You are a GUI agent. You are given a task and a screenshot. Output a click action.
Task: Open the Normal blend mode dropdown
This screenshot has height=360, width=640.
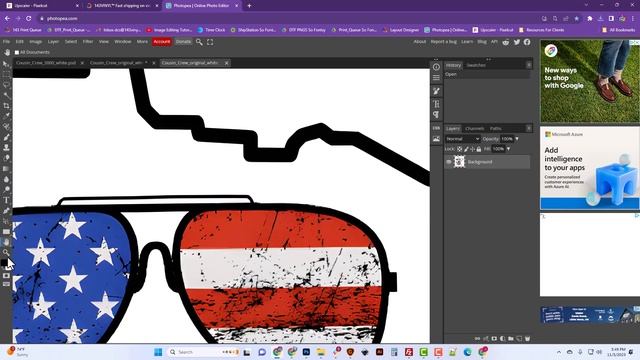point(462,139)
